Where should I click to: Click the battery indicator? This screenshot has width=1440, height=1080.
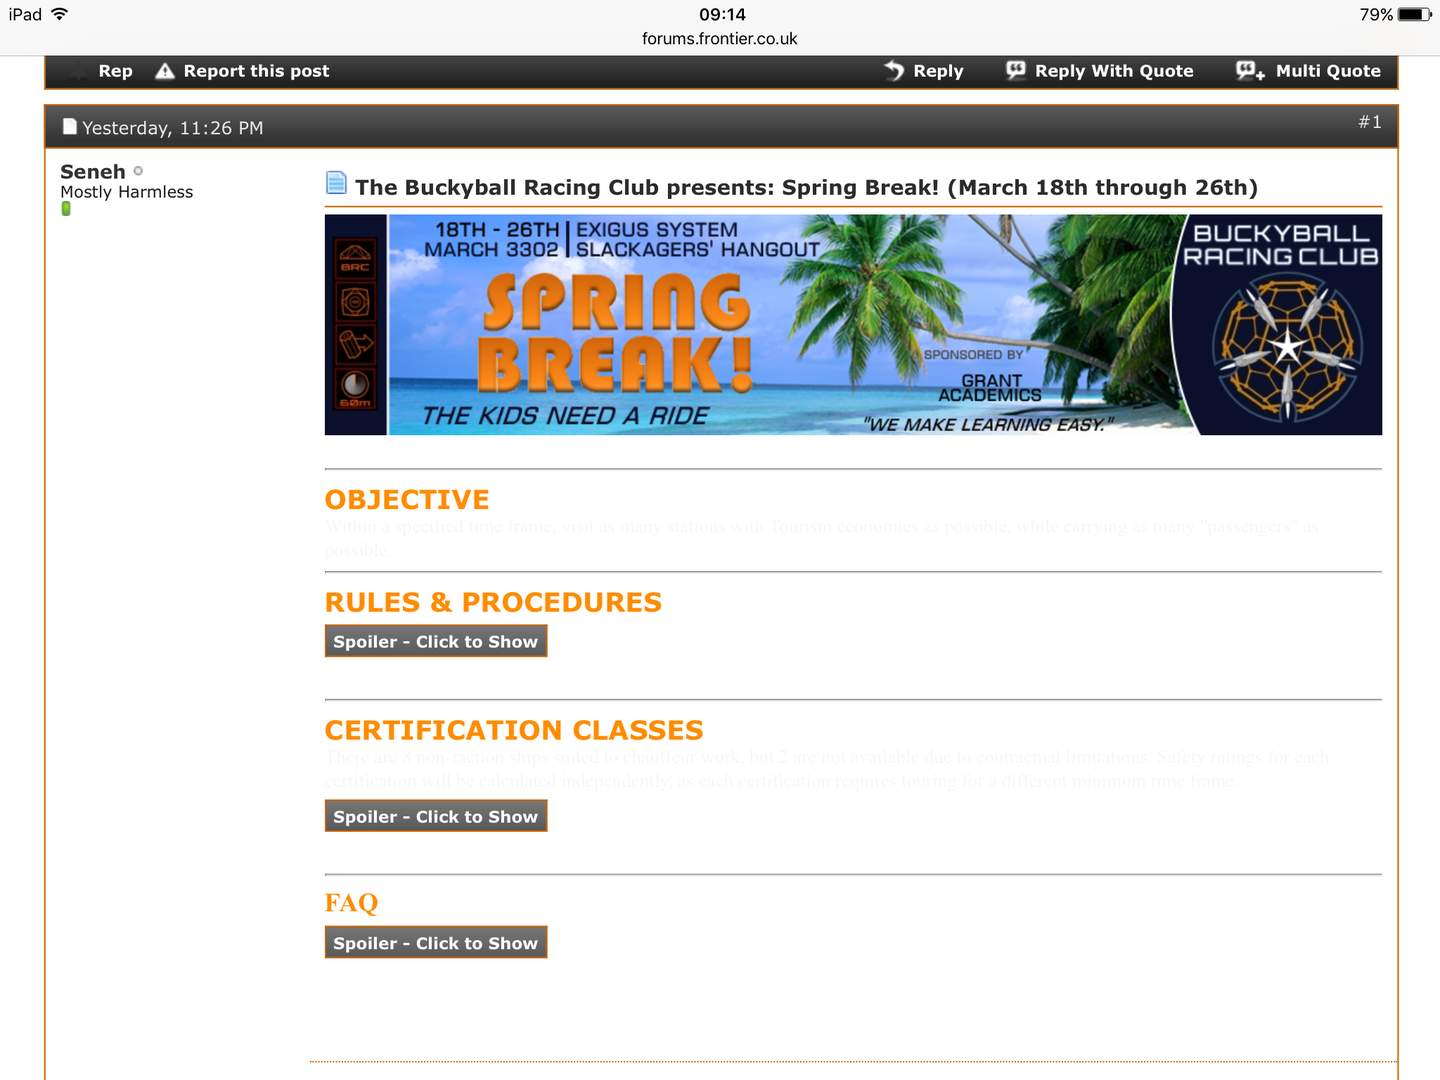[x=1415, y=14]
